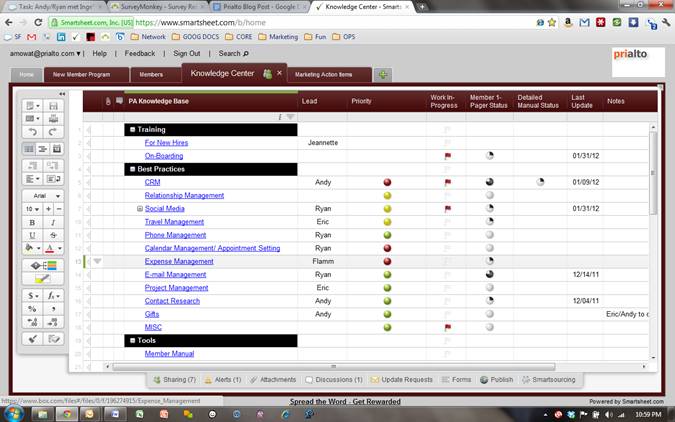The image size is (675, 422).
Task: Apply Underline formatting from toolbar
Action: coord(30,235)
